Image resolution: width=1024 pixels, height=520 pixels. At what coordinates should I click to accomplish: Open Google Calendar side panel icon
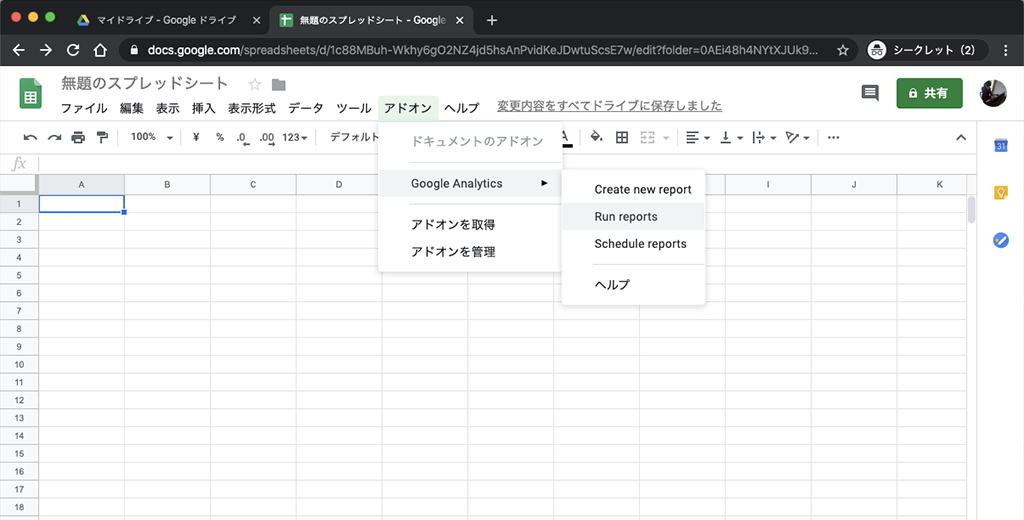(1000, 145)
